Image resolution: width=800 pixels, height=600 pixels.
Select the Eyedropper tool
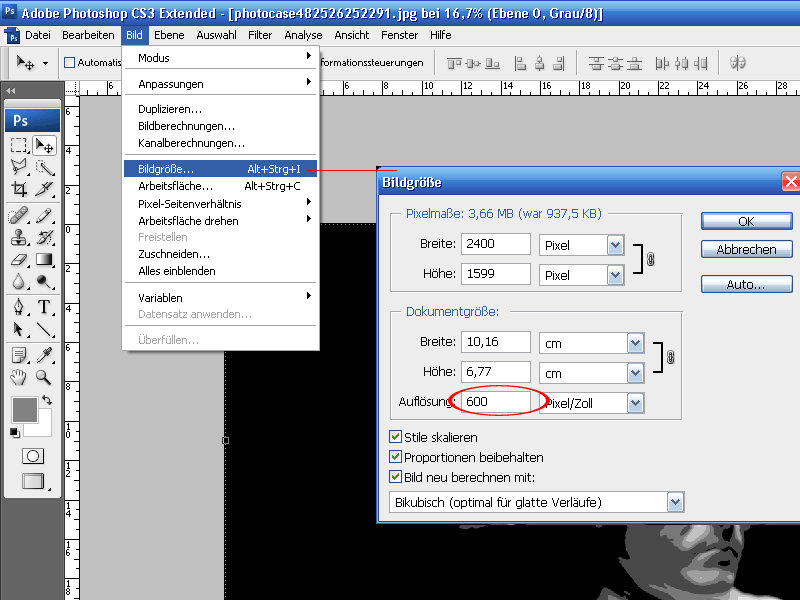click(44, 355)
